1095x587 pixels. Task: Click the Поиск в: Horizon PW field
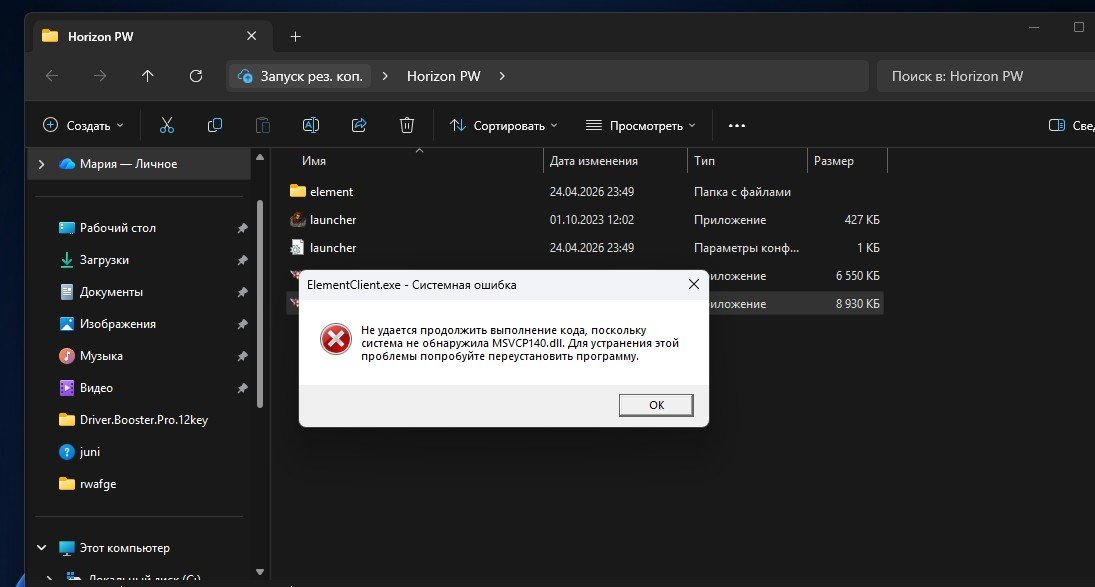point(986,76)
